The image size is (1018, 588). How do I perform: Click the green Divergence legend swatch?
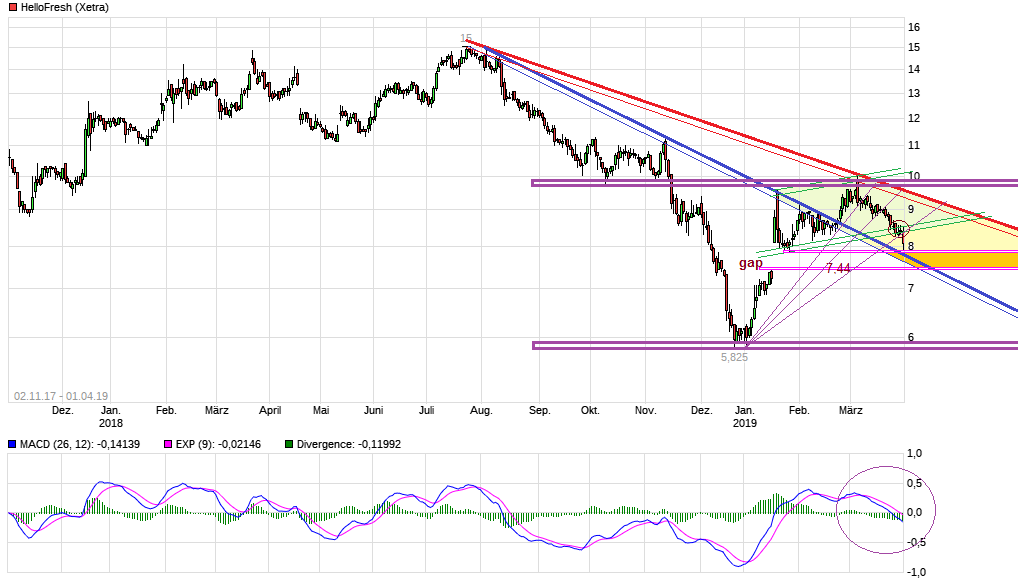pyautogui.click(x=289, y=445)
